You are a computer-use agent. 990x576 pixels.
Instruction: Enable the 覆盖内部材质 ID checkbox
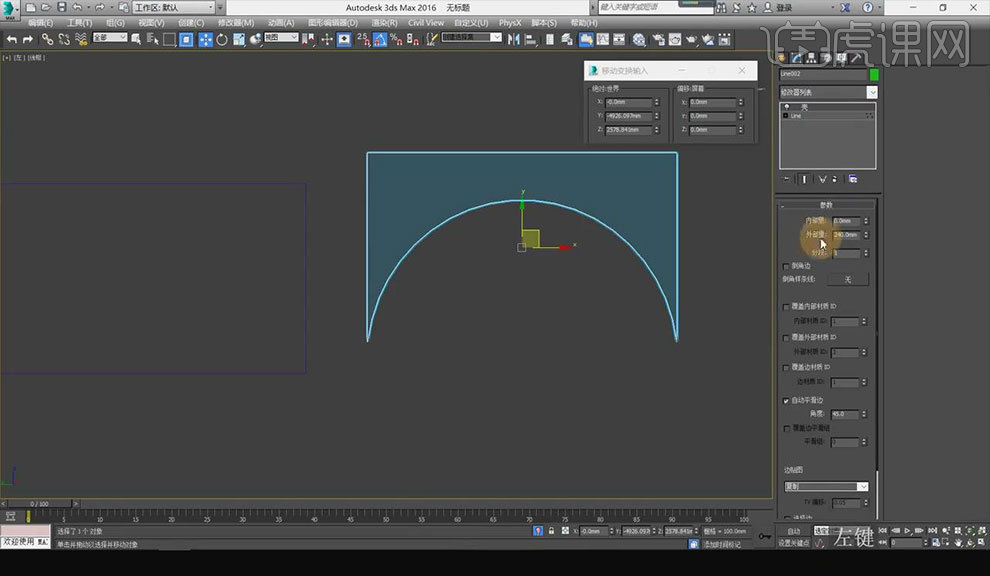[x=786, y=307]
